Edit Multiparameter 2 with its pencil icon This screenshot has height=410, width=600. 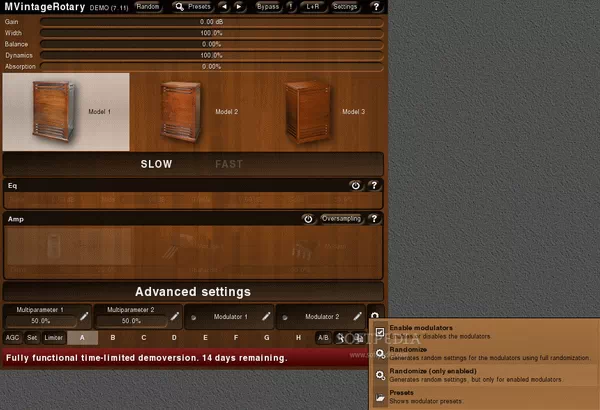[x=174, y=317]
